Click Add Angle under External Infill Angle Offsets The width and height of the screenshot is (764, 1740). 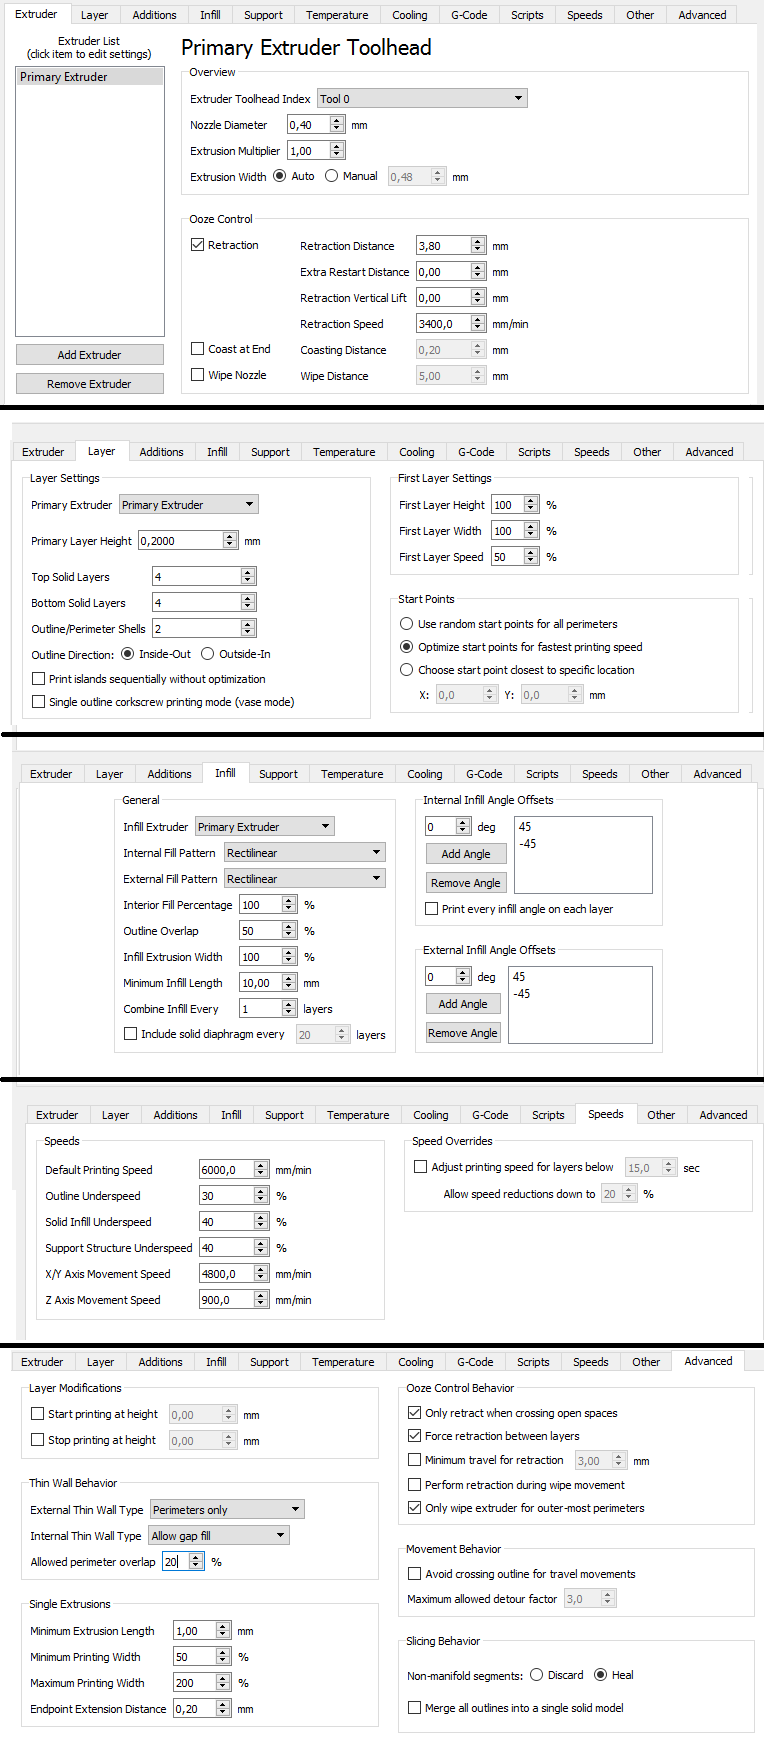pos(463,1004)
